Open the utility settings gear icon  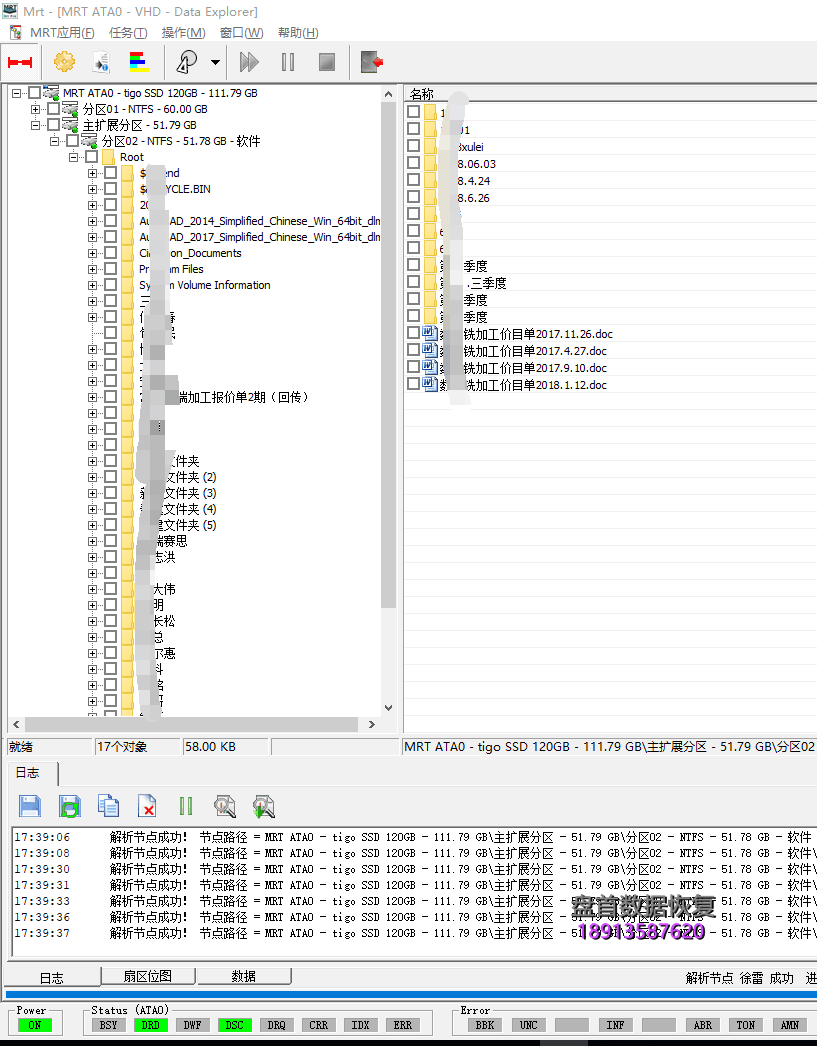64,61
